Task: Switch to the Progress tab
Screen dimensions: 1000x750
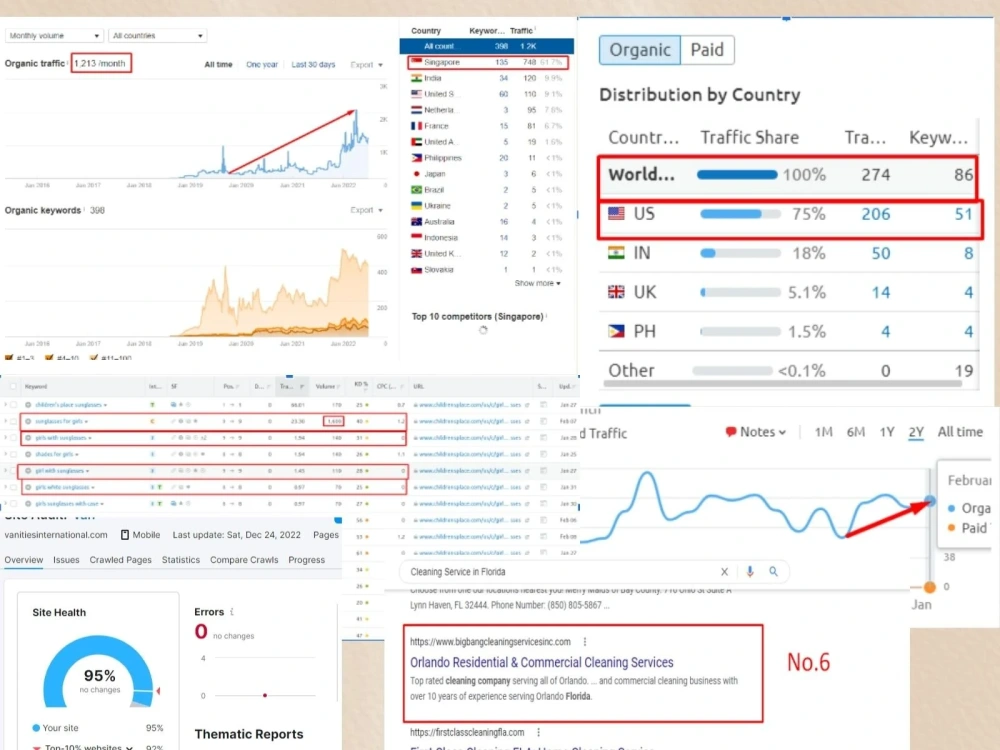Action: pos(306,559)
